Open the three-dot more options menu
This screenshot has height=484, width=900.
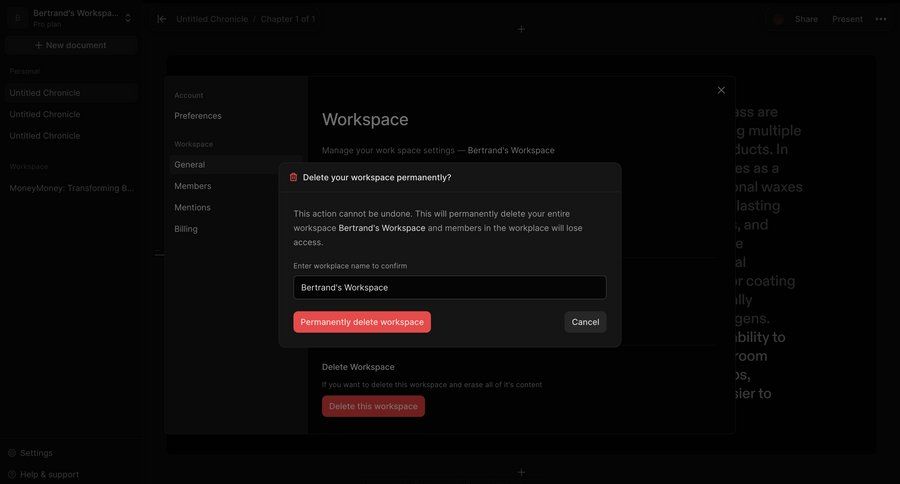pos(881,19)
